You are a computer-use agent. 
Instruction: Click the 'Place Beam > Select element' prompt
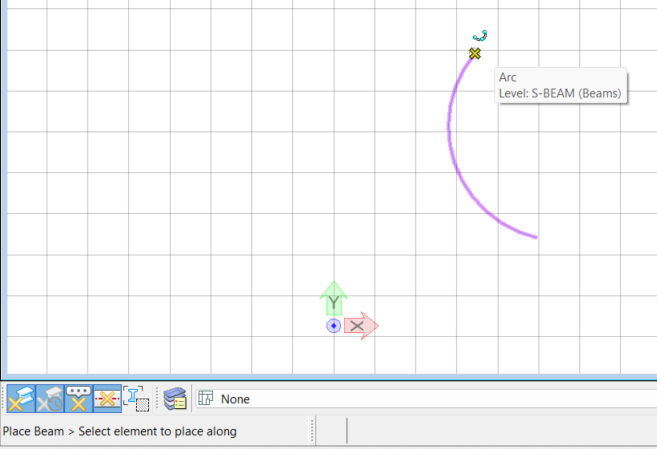[x=119, y=431]
